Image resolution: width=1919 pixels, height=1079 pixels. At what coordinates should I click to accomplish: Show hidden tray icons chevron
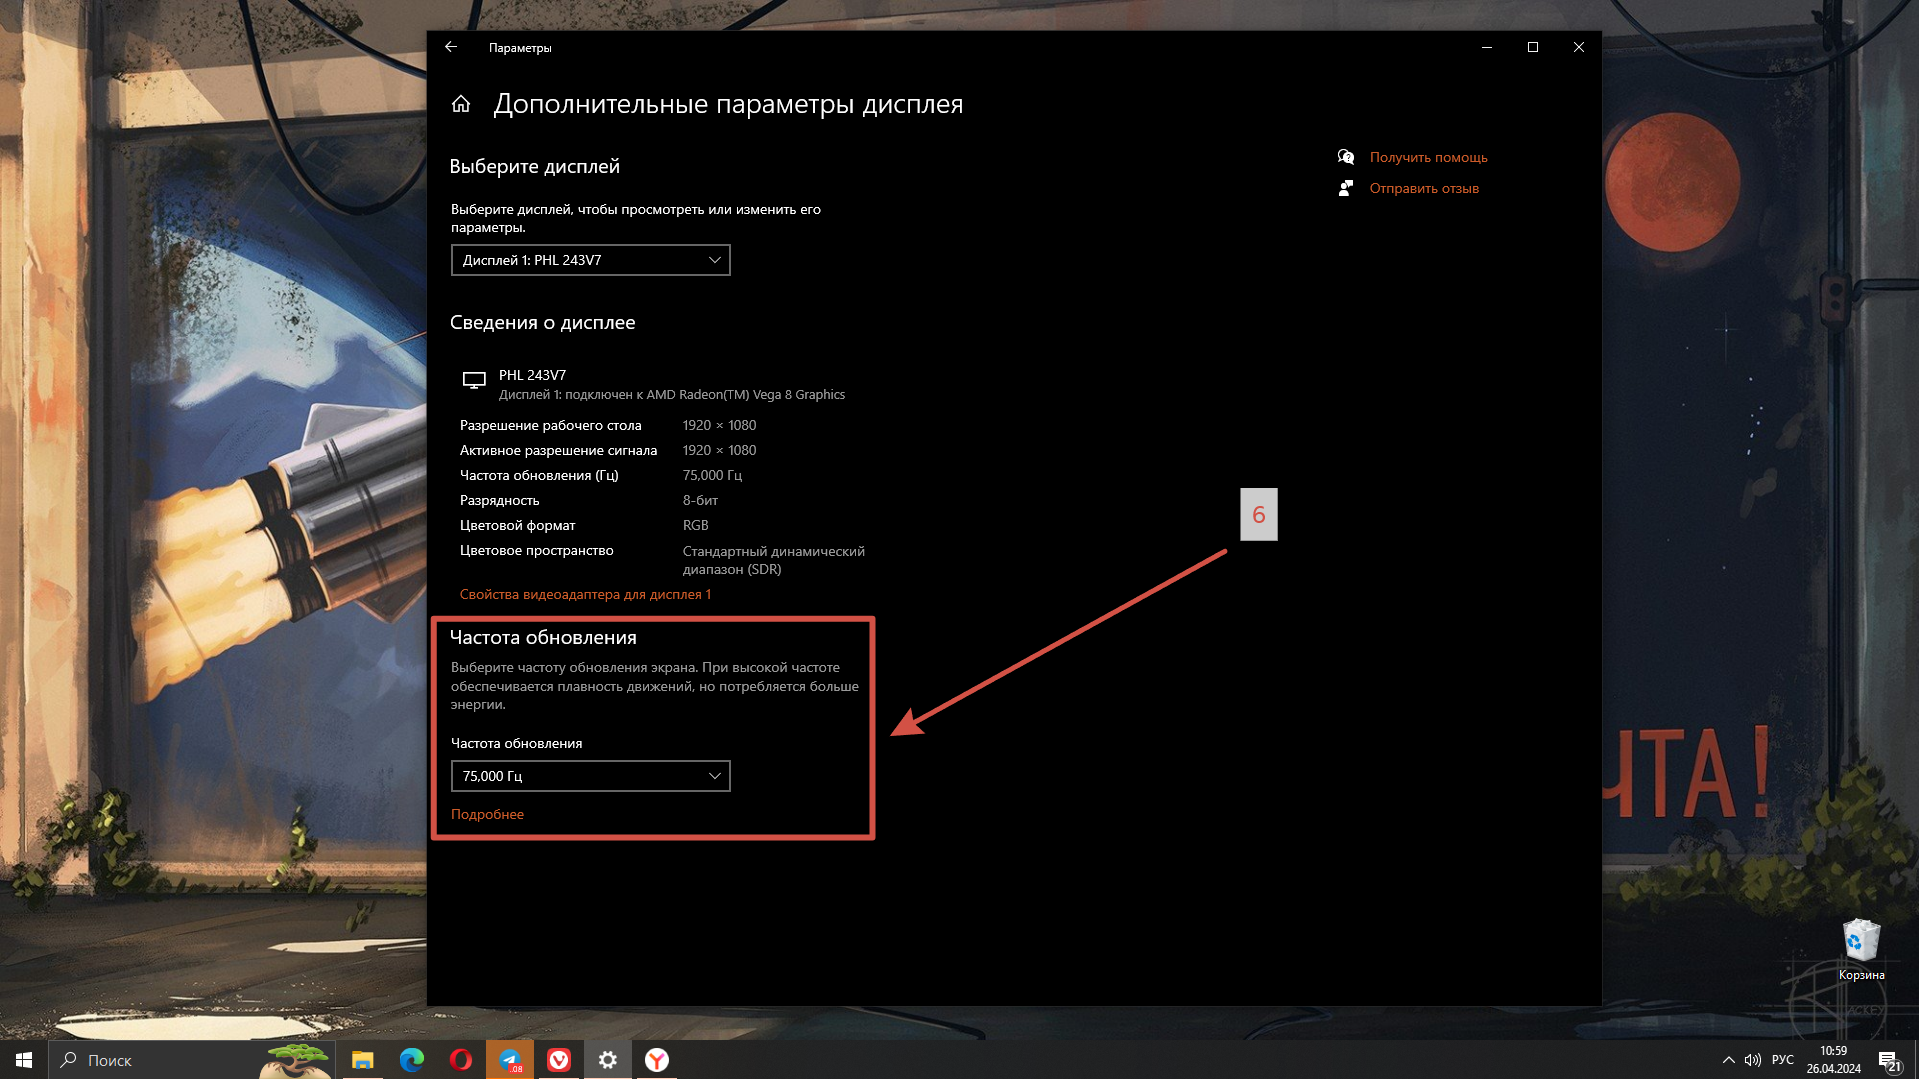pyautogui.click(x=1728, y=1060)
